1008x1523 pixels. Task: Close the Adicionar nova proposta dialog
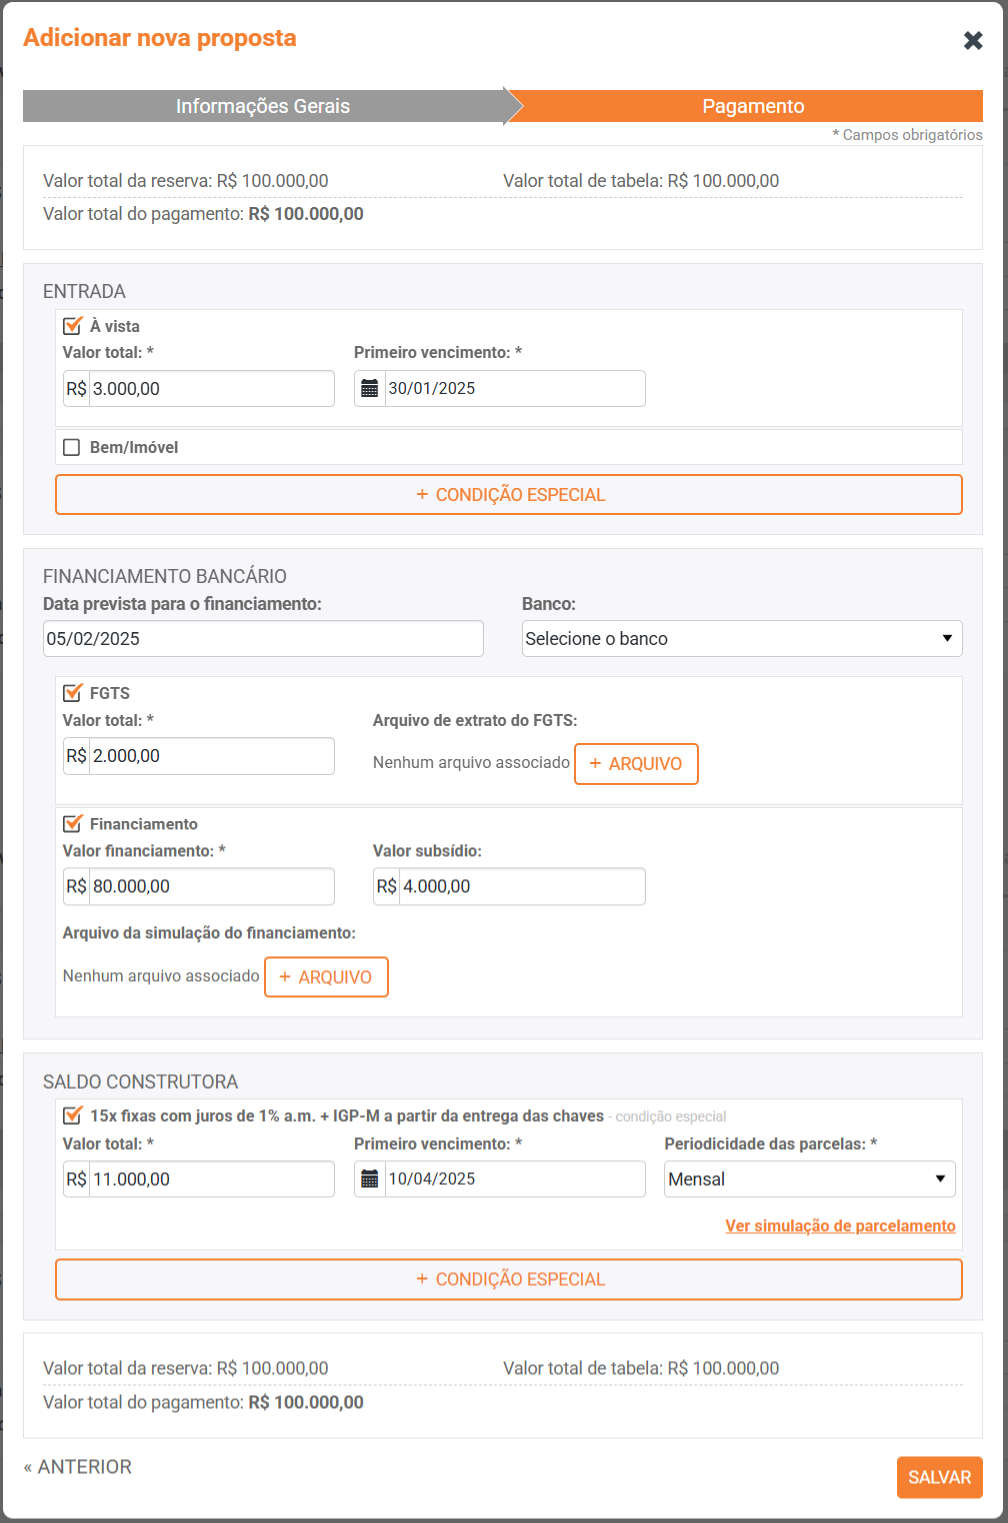972,41
